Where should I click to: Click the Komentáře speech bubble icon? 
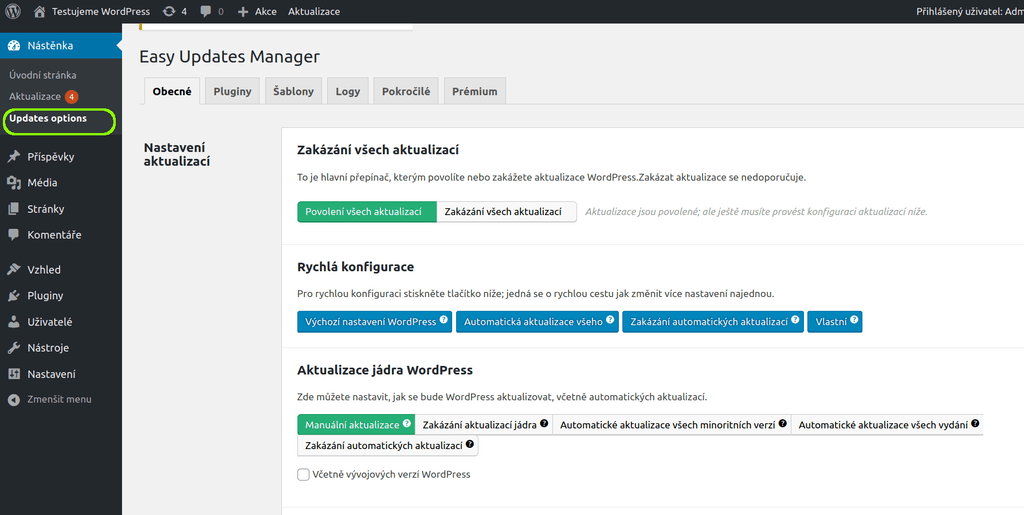14,235
